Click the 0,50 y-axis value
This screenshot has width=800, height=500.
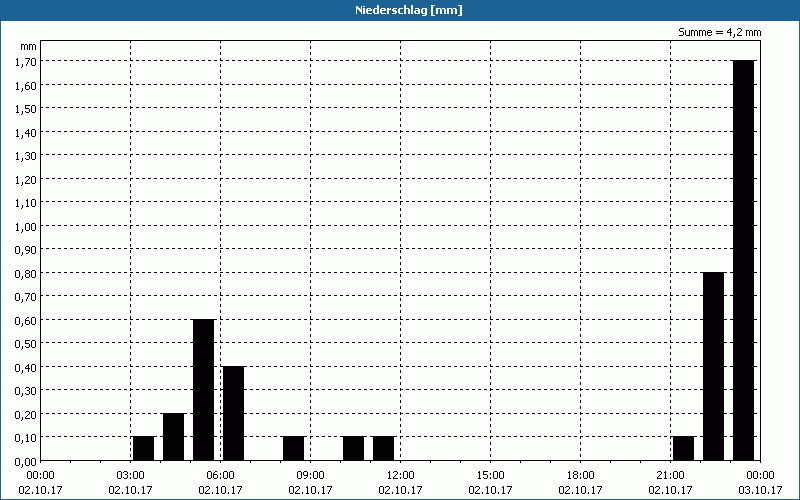pos(26,344)
